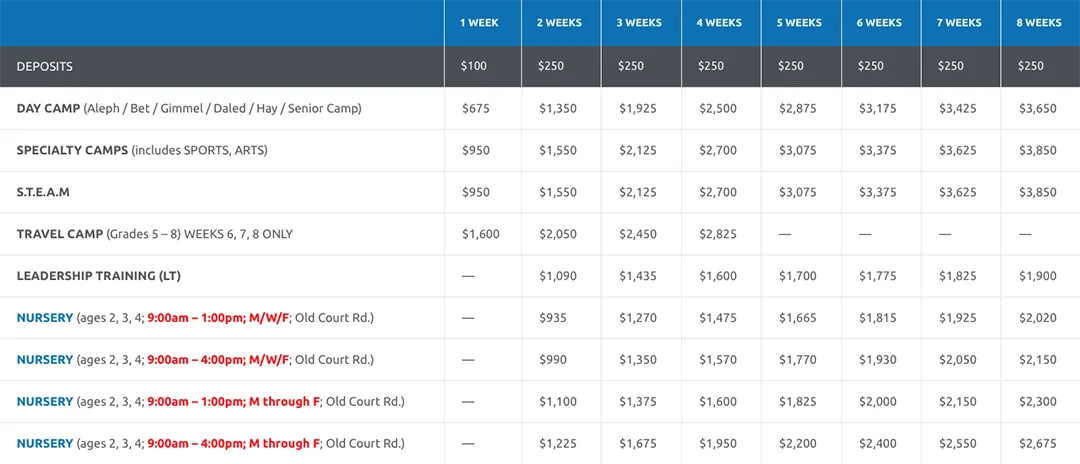Click the NURSERY link for 9:00am–1:00pm M/W/F
Viewport: 1080px width, 464px height.
pos(45,318)
